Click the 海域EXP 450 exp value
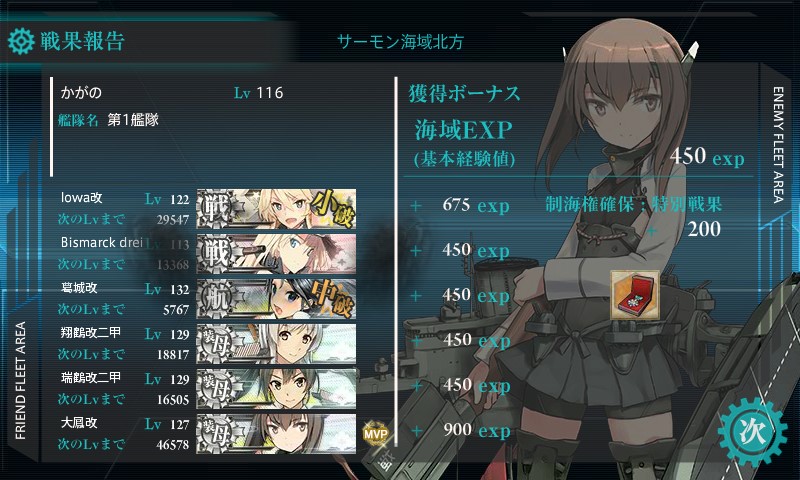The height and width of the screenshot is (480, 800). pos(707,157)
